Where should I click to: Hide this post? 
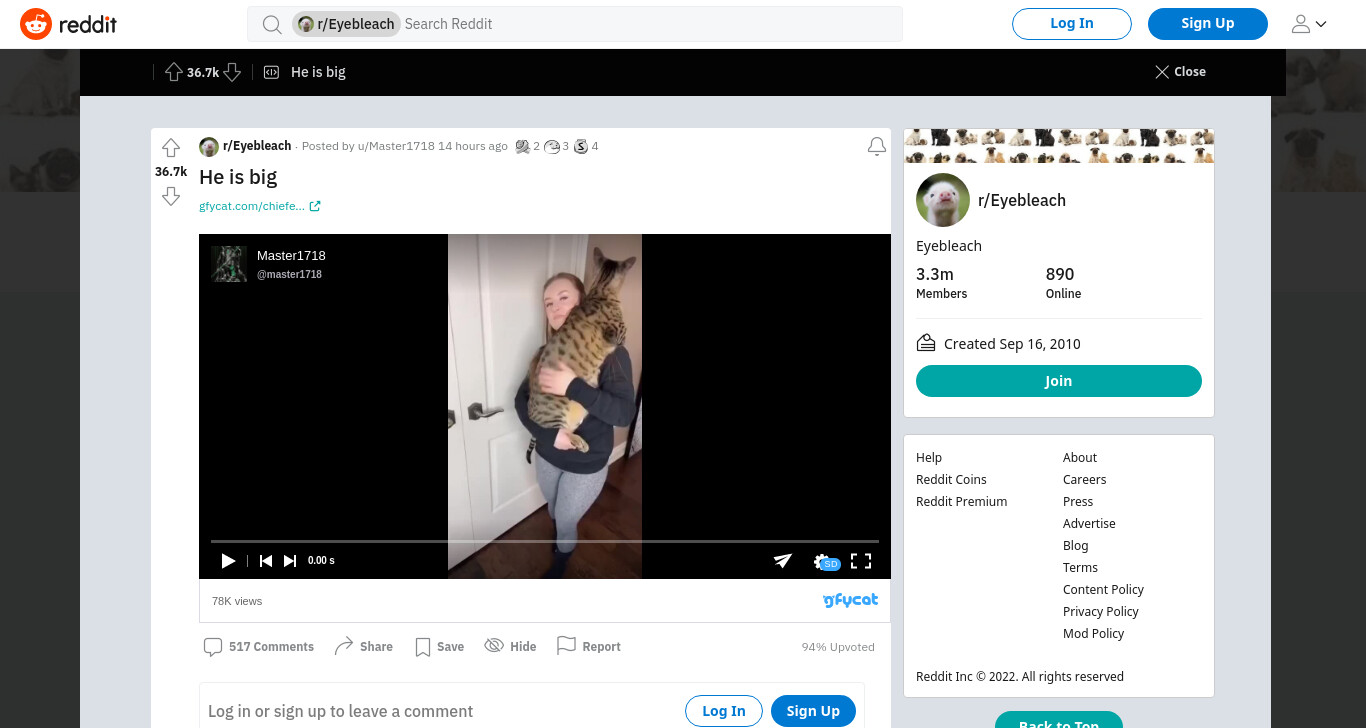(510, 647)
